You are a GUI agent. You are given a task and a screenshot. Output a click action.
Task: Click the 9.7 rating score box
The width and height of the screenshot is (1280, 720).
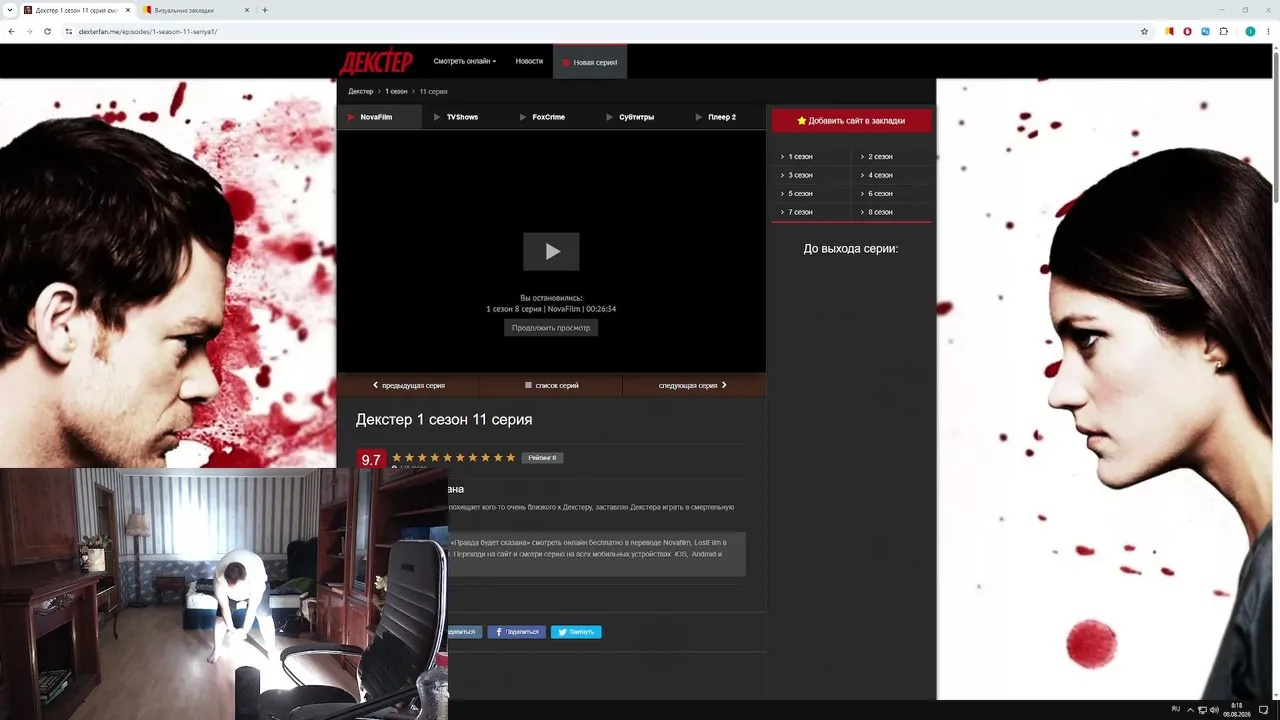371,459
